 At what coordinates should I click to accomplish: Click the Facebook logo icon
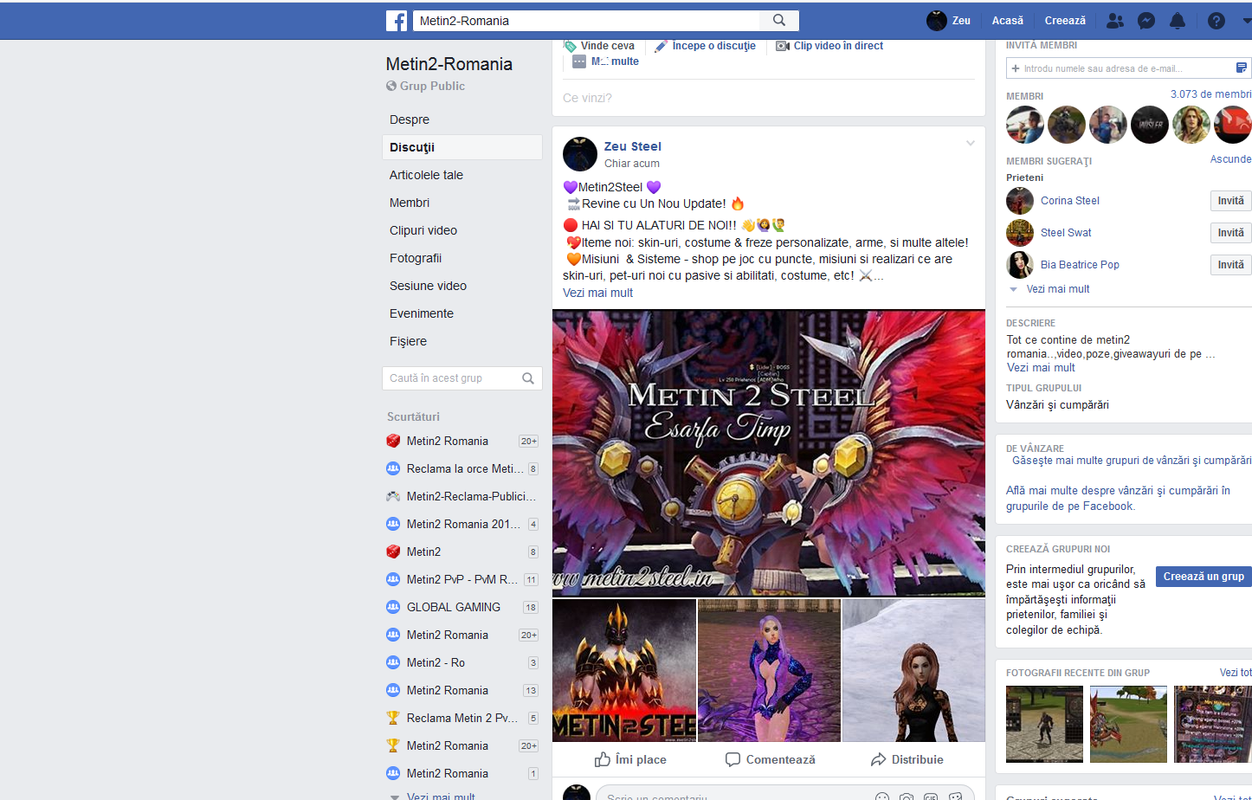coord(397,20)
